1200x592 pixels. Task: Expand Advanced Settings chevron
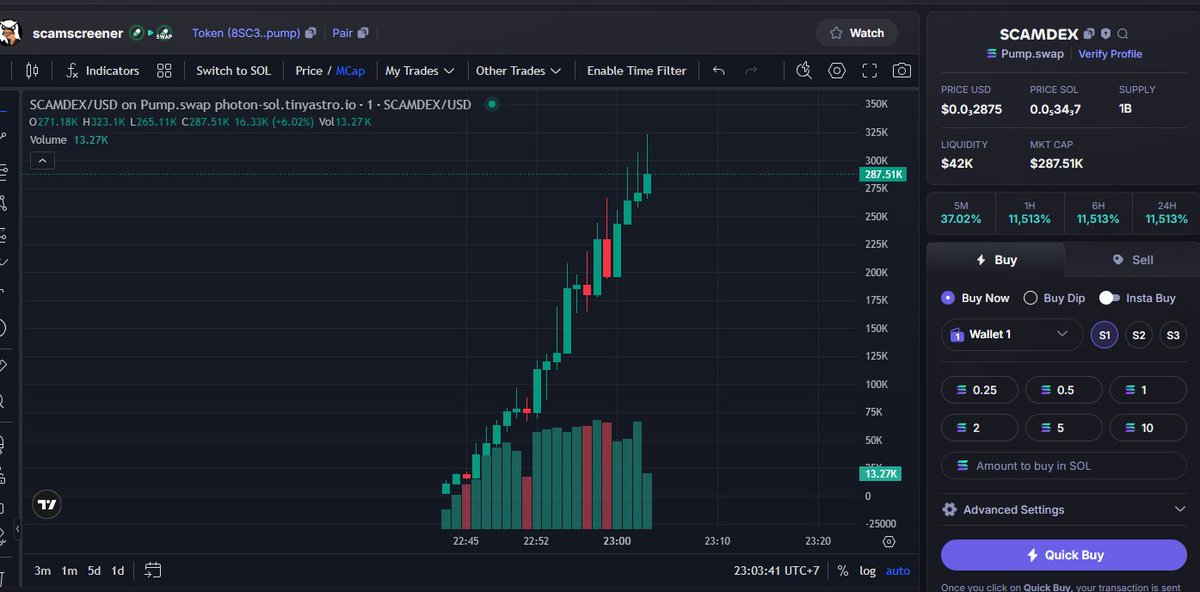point(1180,510)
